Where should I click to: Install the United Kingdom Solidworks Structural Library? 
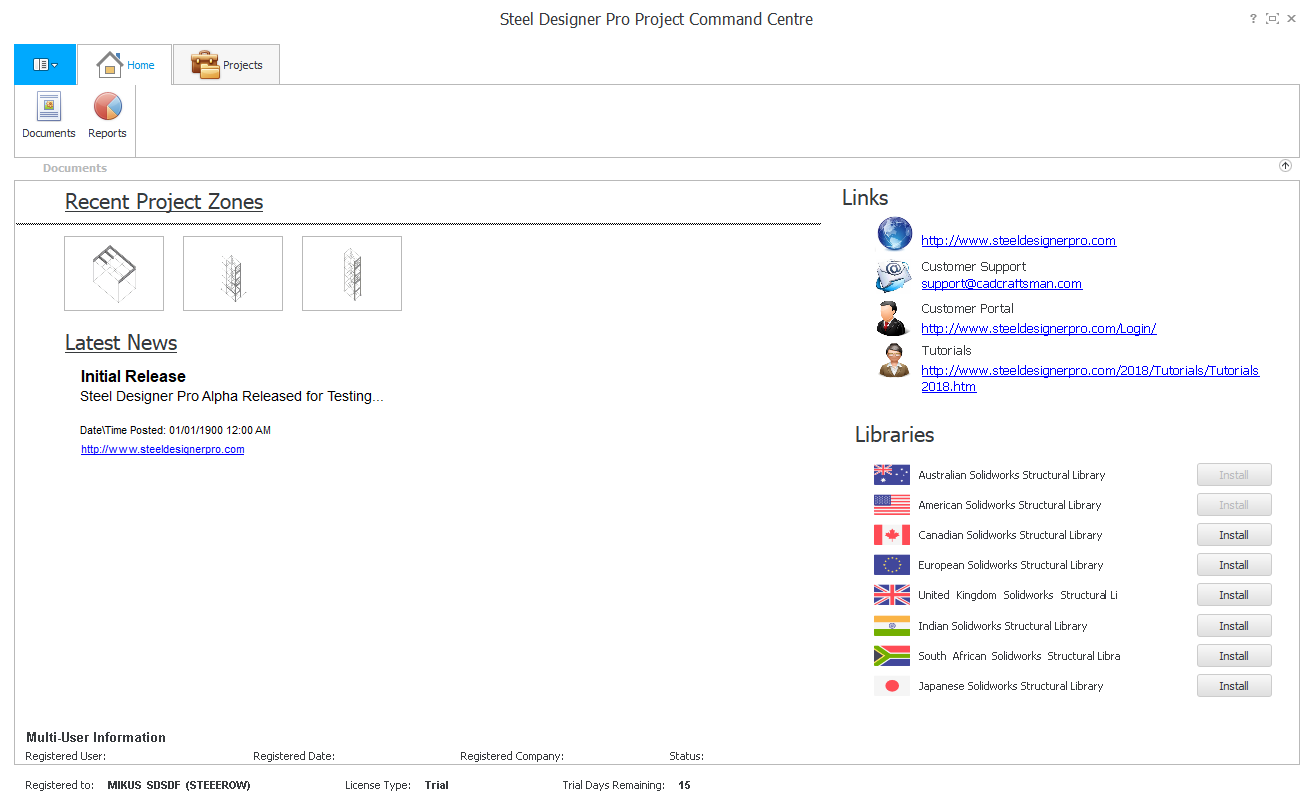point(1234,595)
